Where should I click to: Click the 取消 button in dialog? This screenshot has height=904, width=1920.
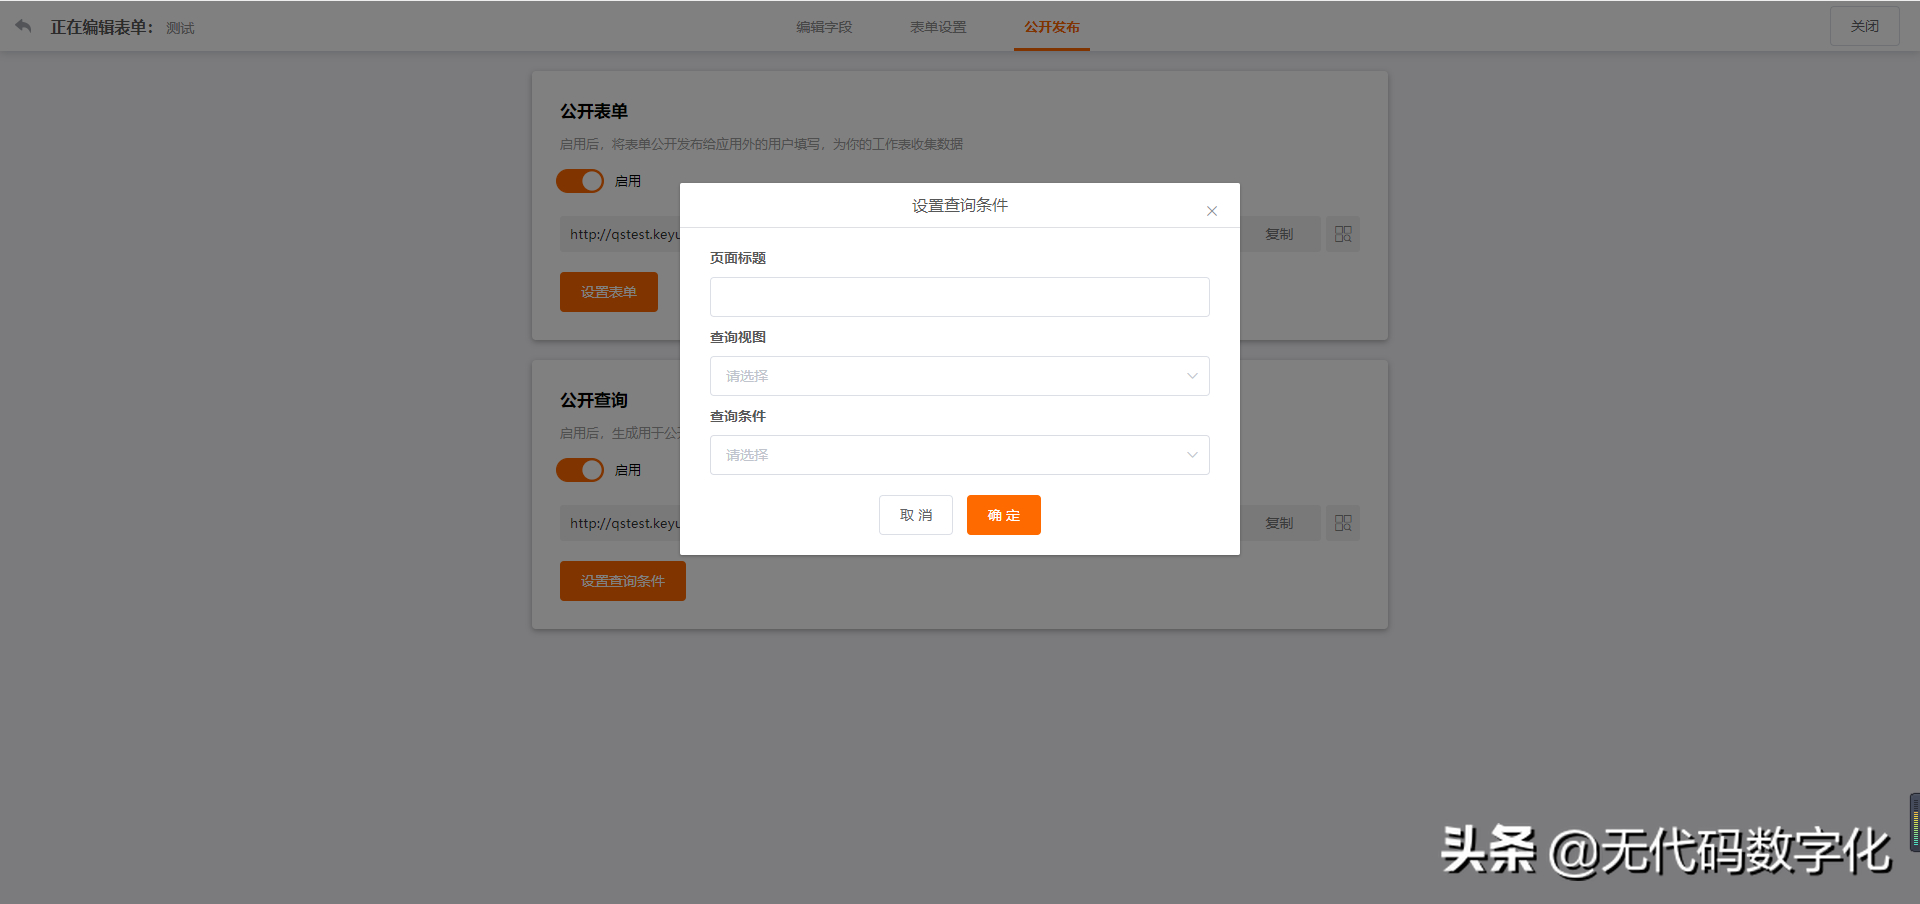pos(916,515)
